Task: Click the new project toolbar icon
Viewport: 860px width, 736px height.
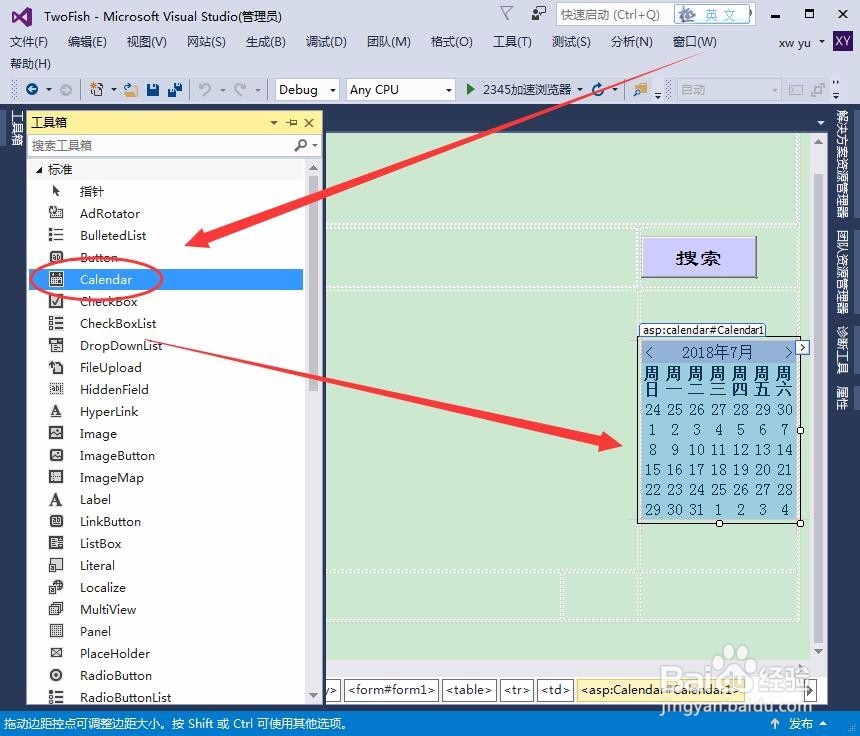Action: [x=97, y=89]
